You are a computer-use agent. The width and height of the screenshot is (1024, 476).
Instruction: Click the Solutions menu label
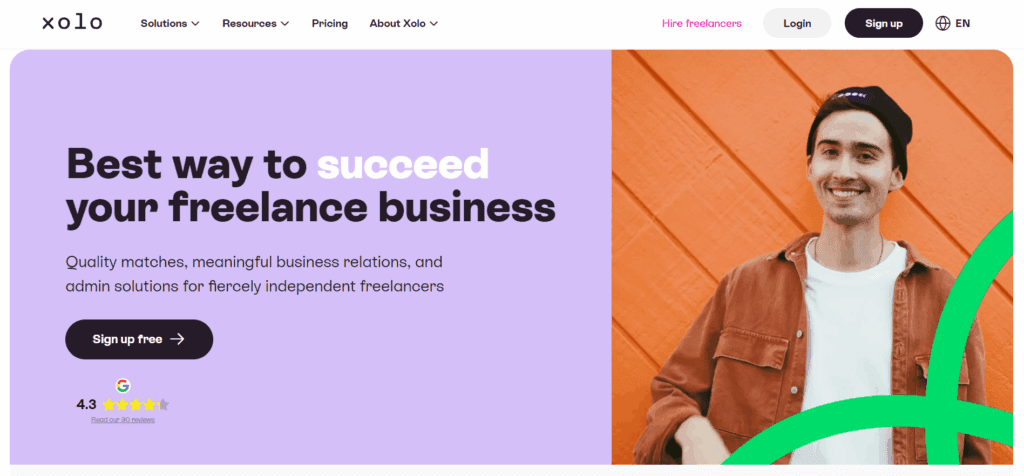point(163,23)
